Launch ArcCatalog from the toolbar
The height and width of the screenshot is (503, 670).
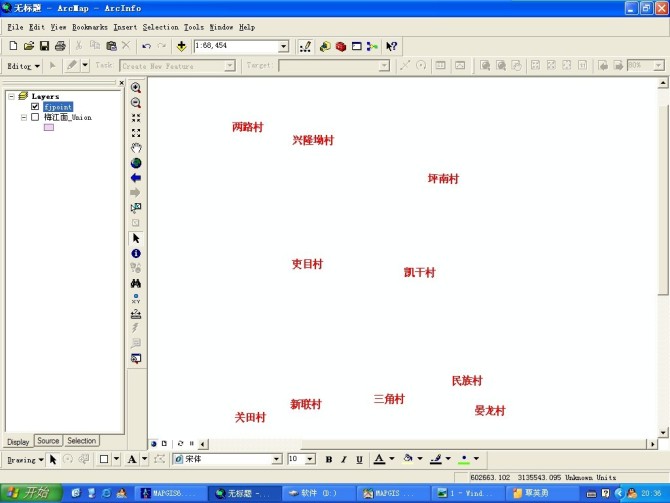325,46
